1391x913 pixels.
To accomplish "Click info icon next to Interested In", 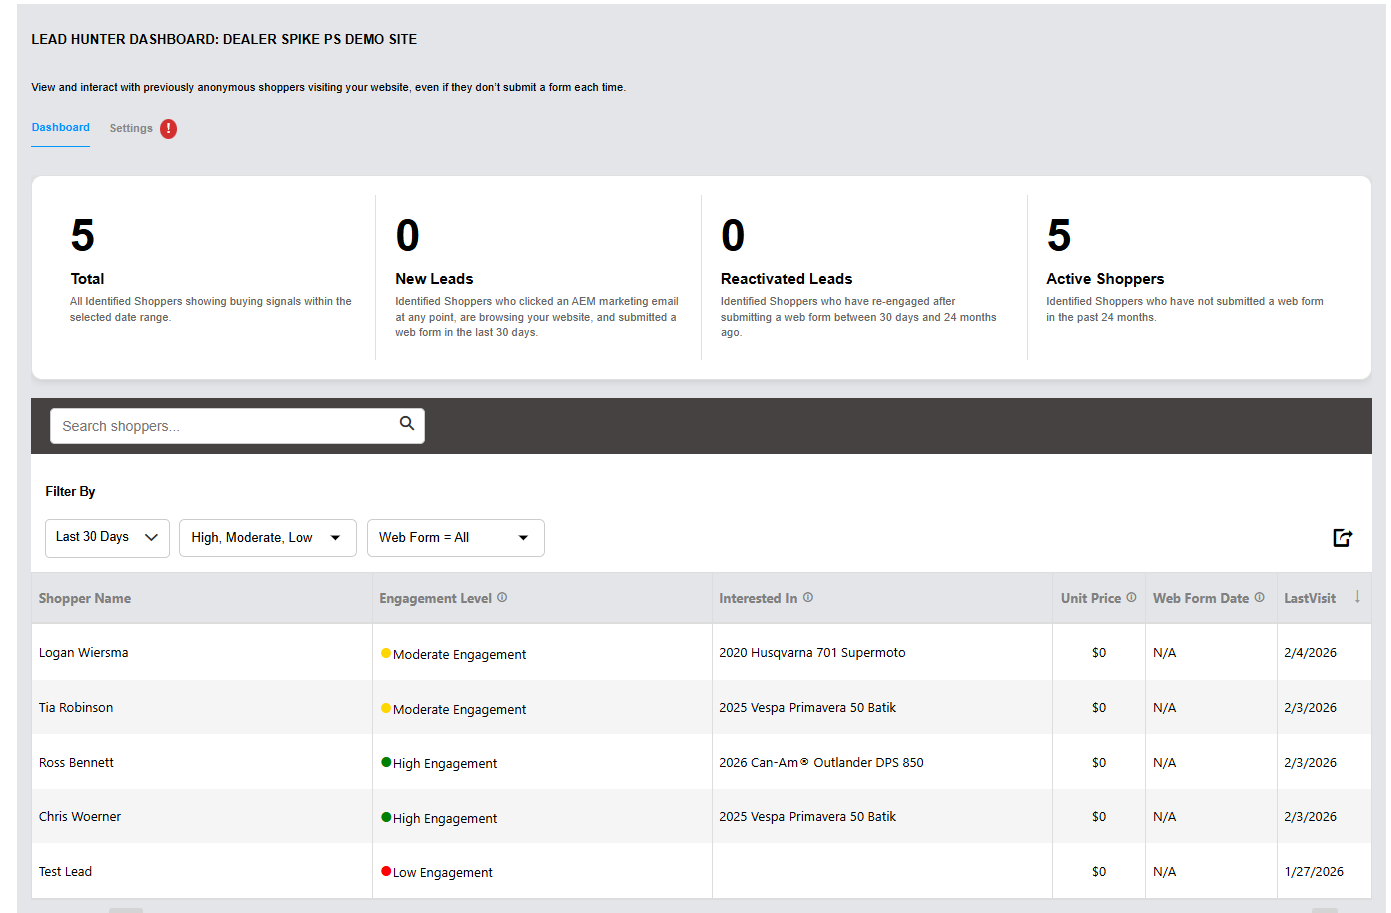I will click(808, 598).
